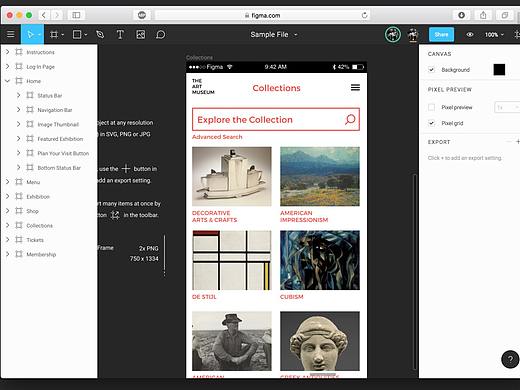
Task: Click the Decorative Arts & Crafts label
Action: pyautogui.click(x=215, y=216)
